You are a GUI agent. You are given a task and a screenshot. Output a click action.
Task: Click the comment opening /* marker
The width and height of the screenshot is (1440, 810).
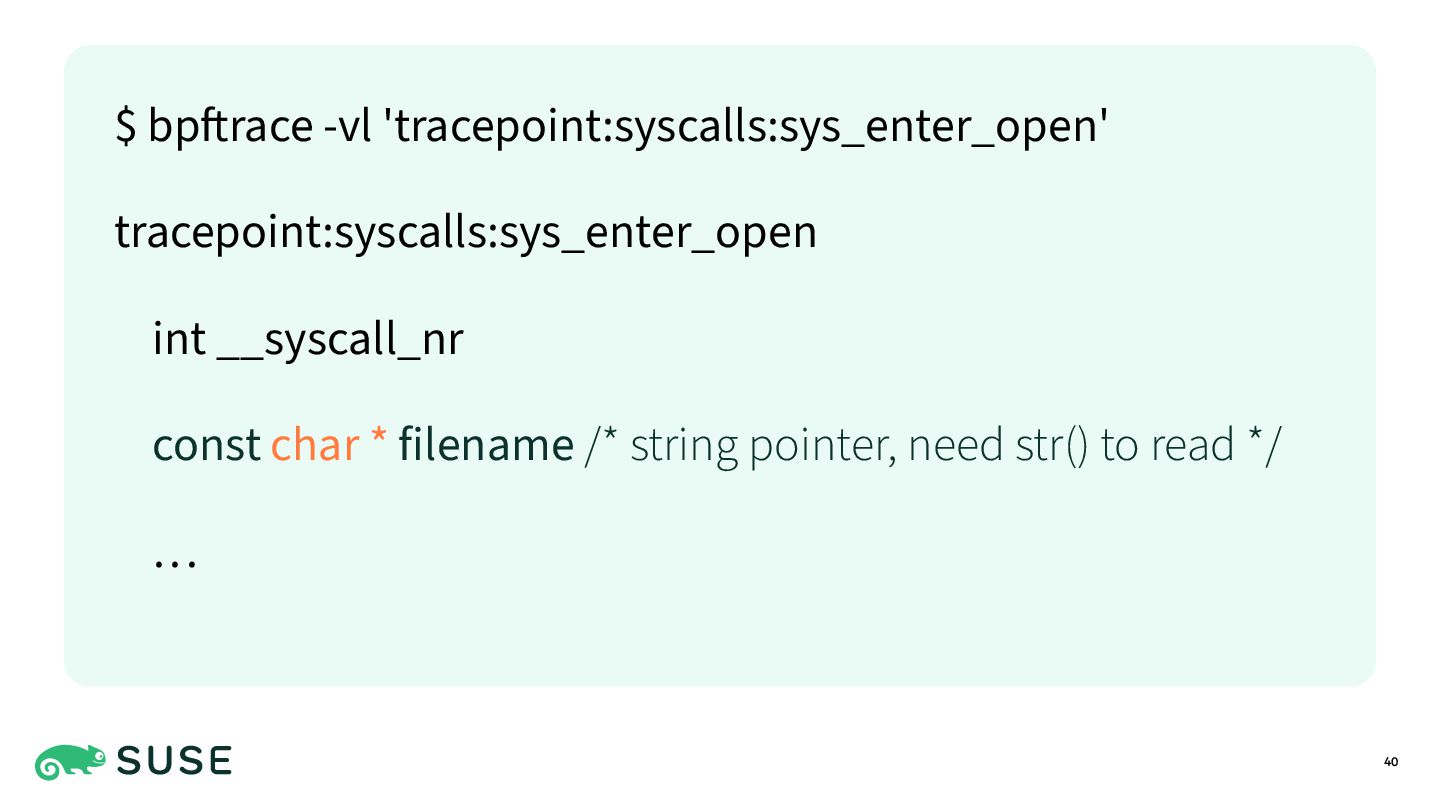tap(601, 445)
